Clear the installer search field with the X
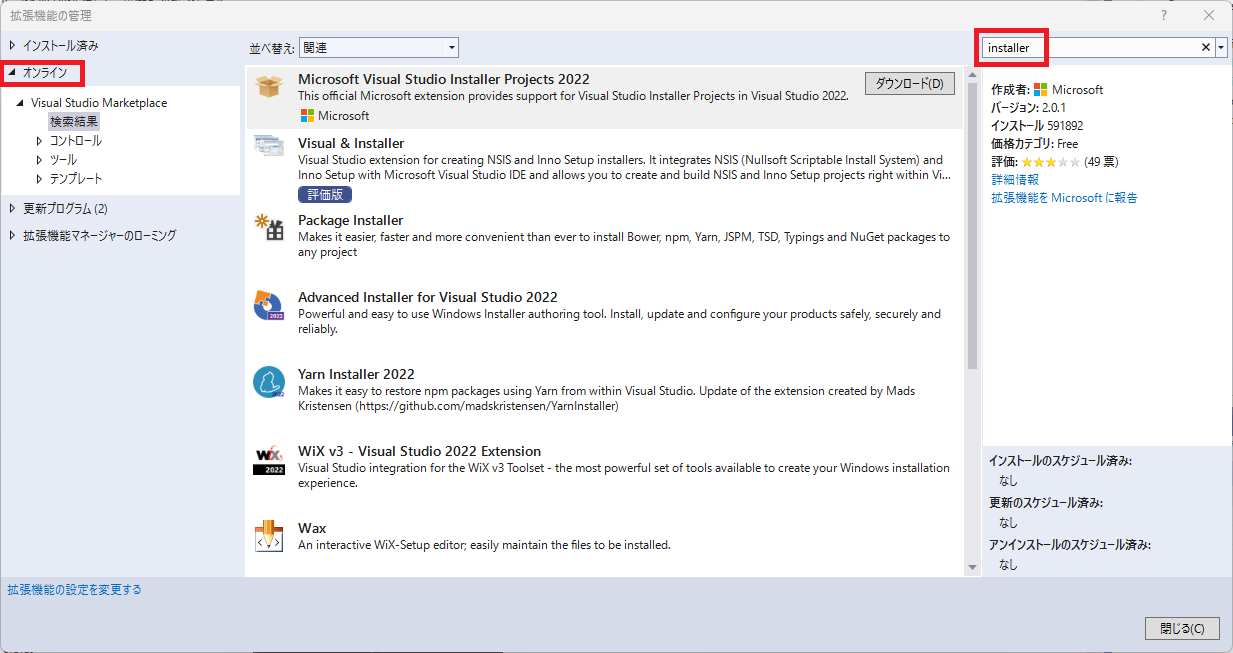Viewport: 1233px width, 653px height. coord(1206,47)
